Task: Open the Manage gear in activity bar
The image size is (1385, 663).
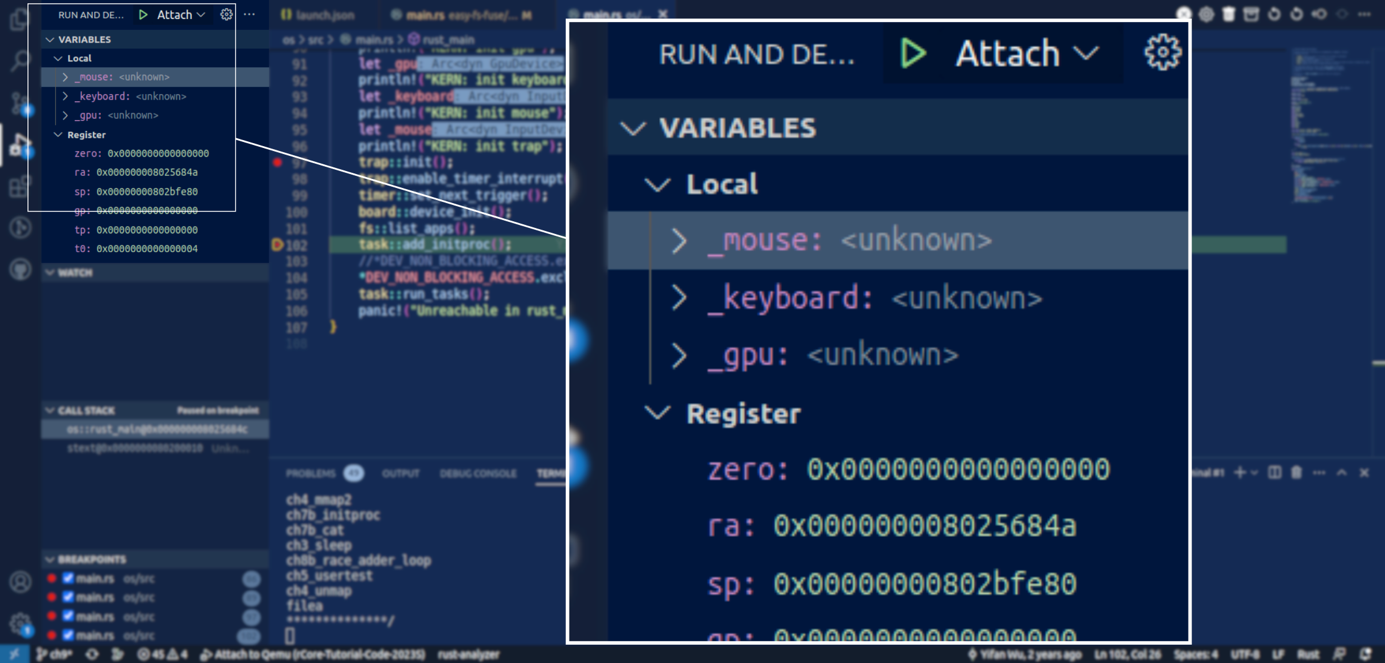Action: pos(19,624)
